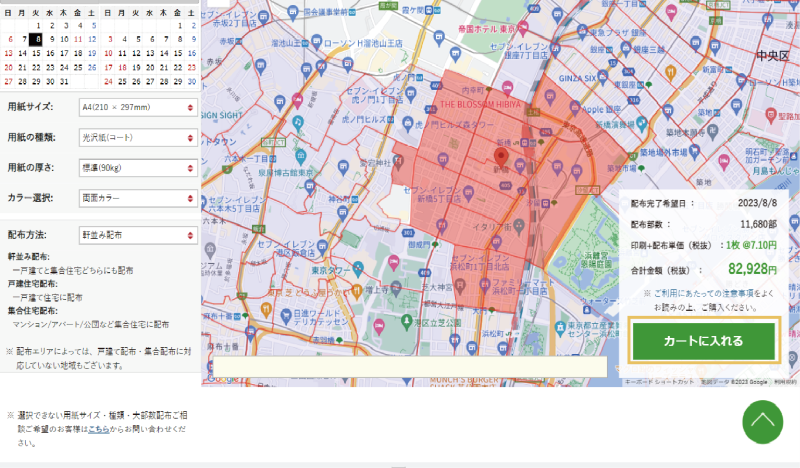Select date 31 in the calendar
The width and height of the screenshot is (800, 468).
(64, 82)
